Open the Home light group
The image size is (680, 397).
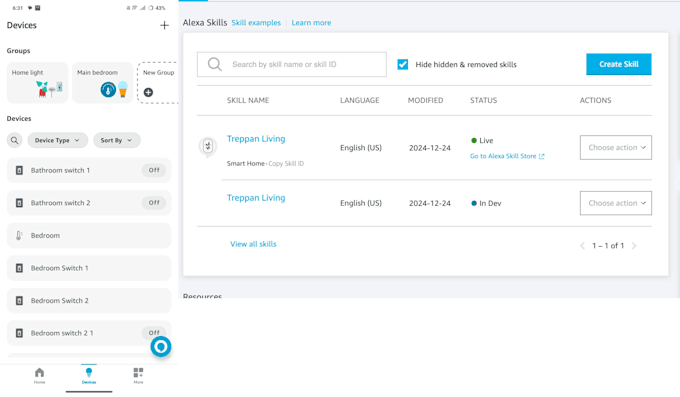click(37, 82)
